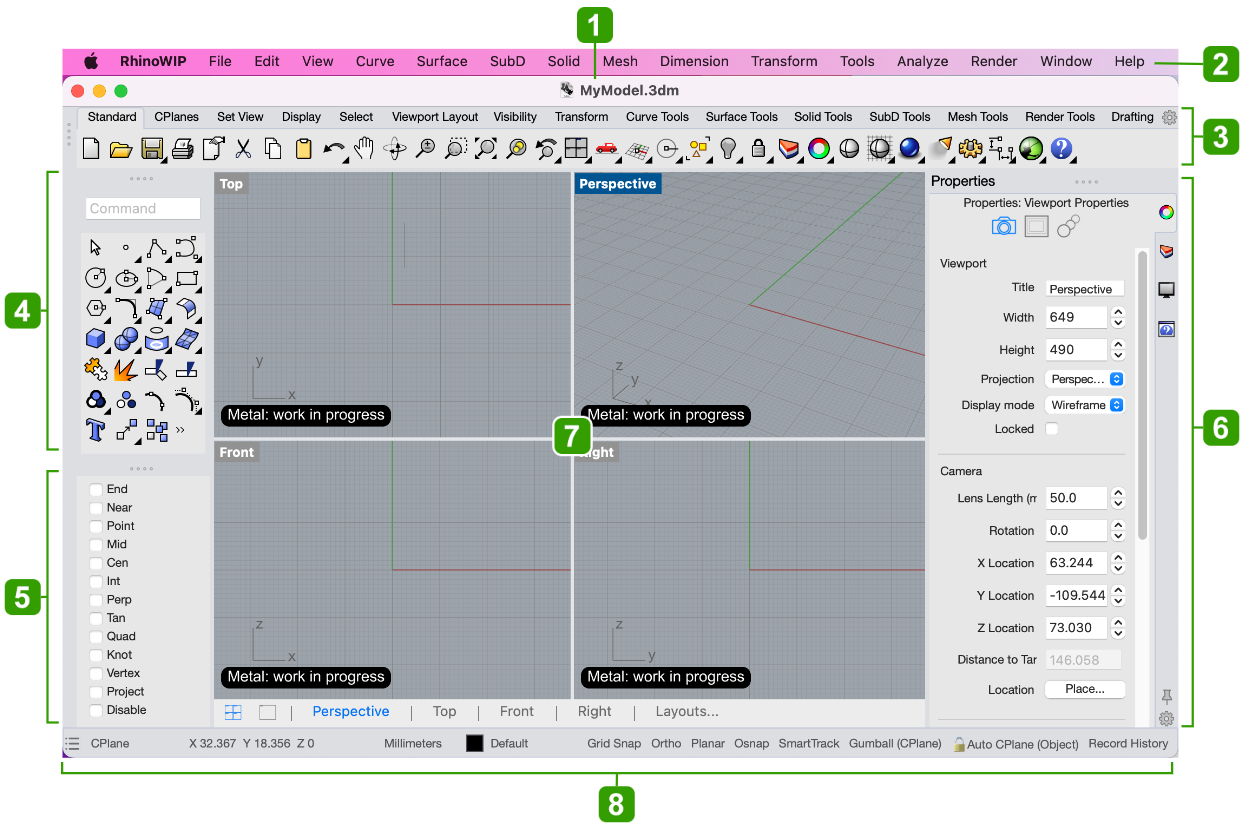Open the Layers panel from right sidebar
Viewport: 1245px width, 825px height.
[x=1166, y=251]
